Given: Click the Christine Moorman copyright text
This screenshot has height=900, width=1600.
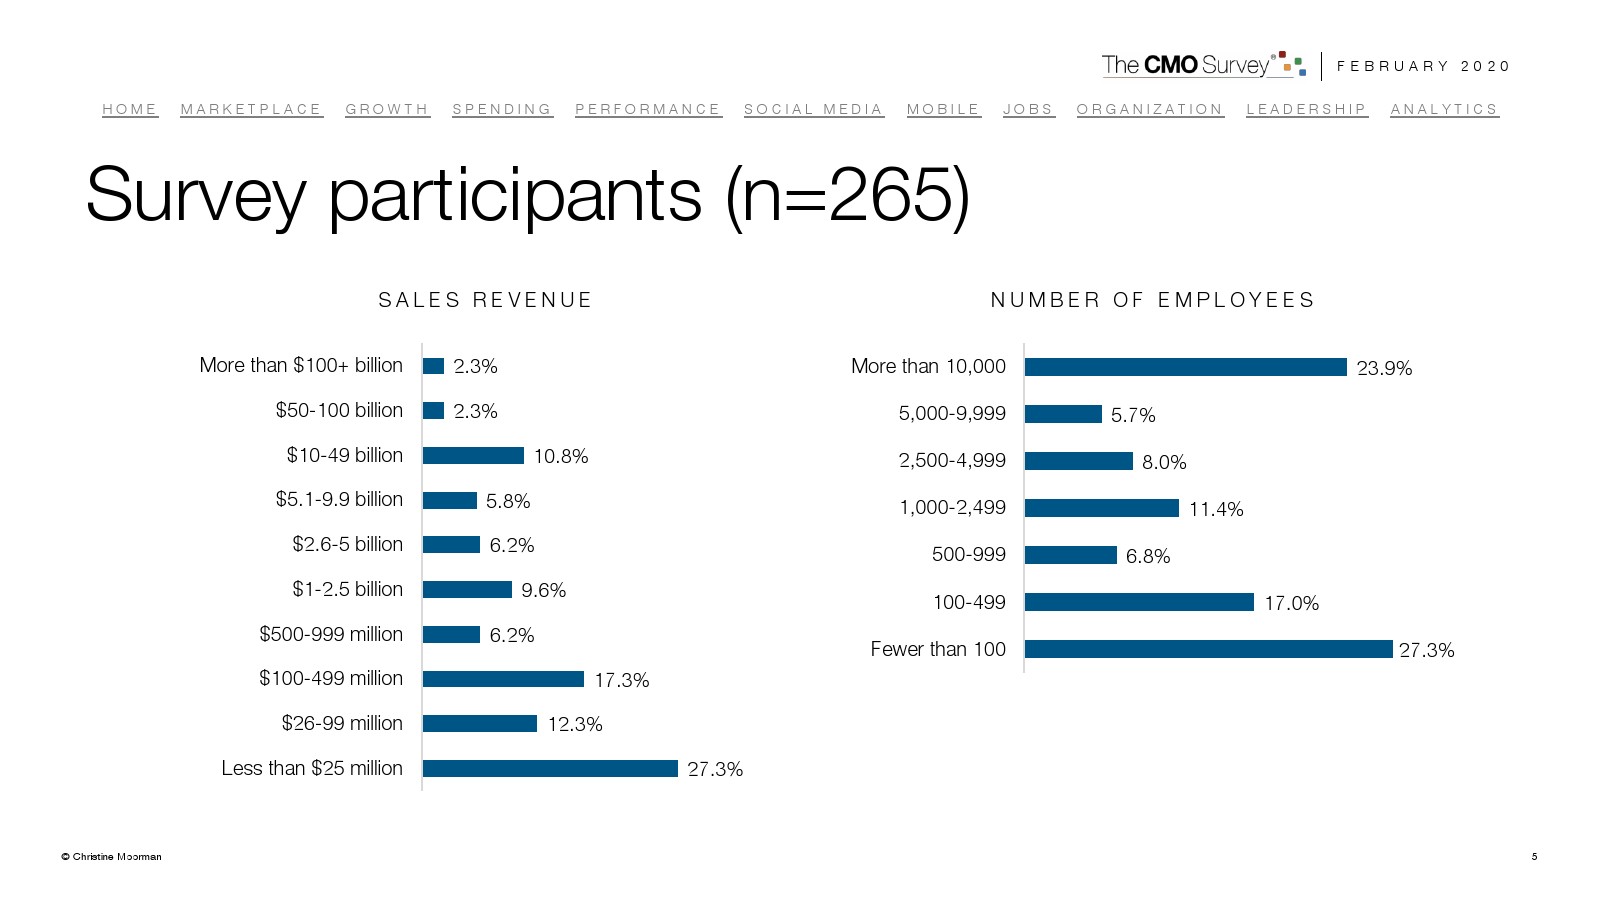Looking at the screenshot, I should 111,857.
